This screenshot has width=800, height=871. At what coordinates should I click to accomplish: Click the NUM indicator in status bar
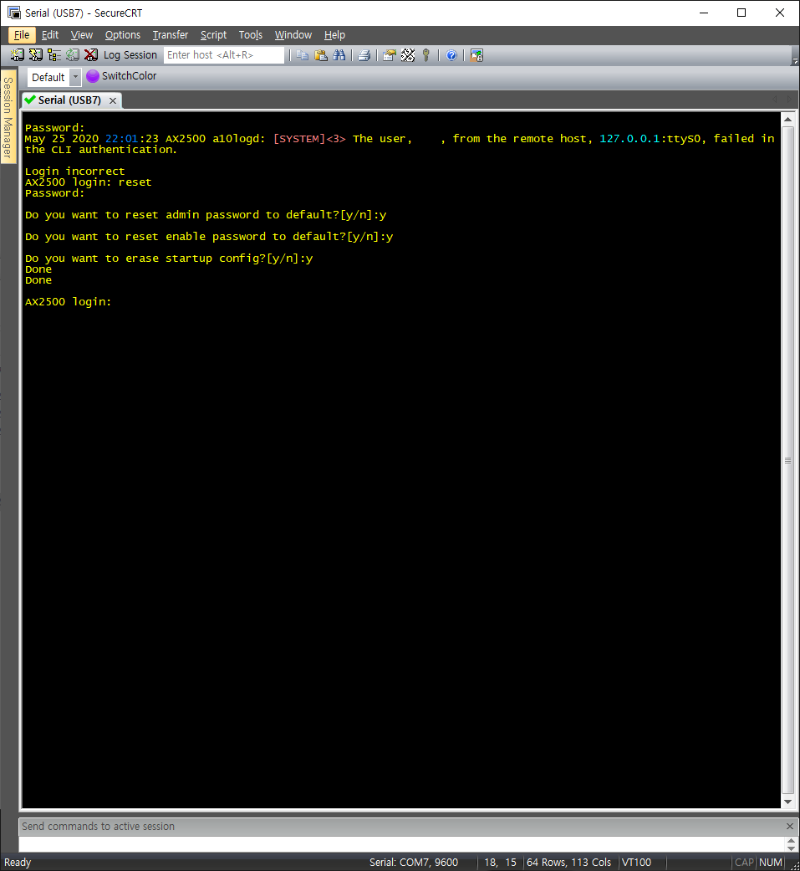(771, 862)
